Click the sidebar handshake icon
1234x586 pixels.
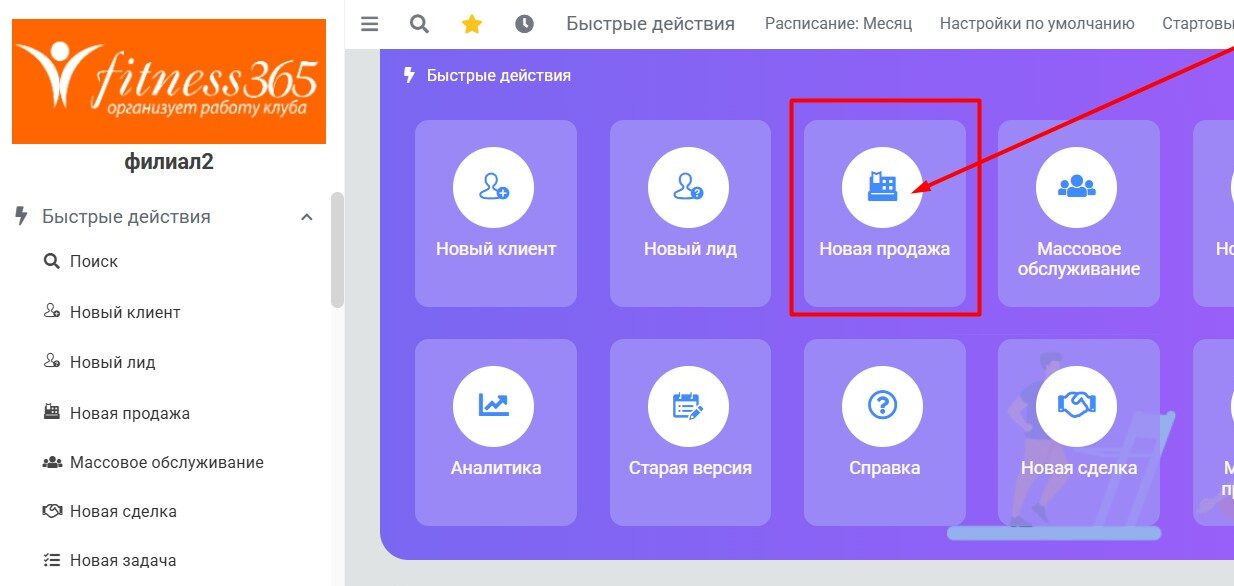point(52,511)
